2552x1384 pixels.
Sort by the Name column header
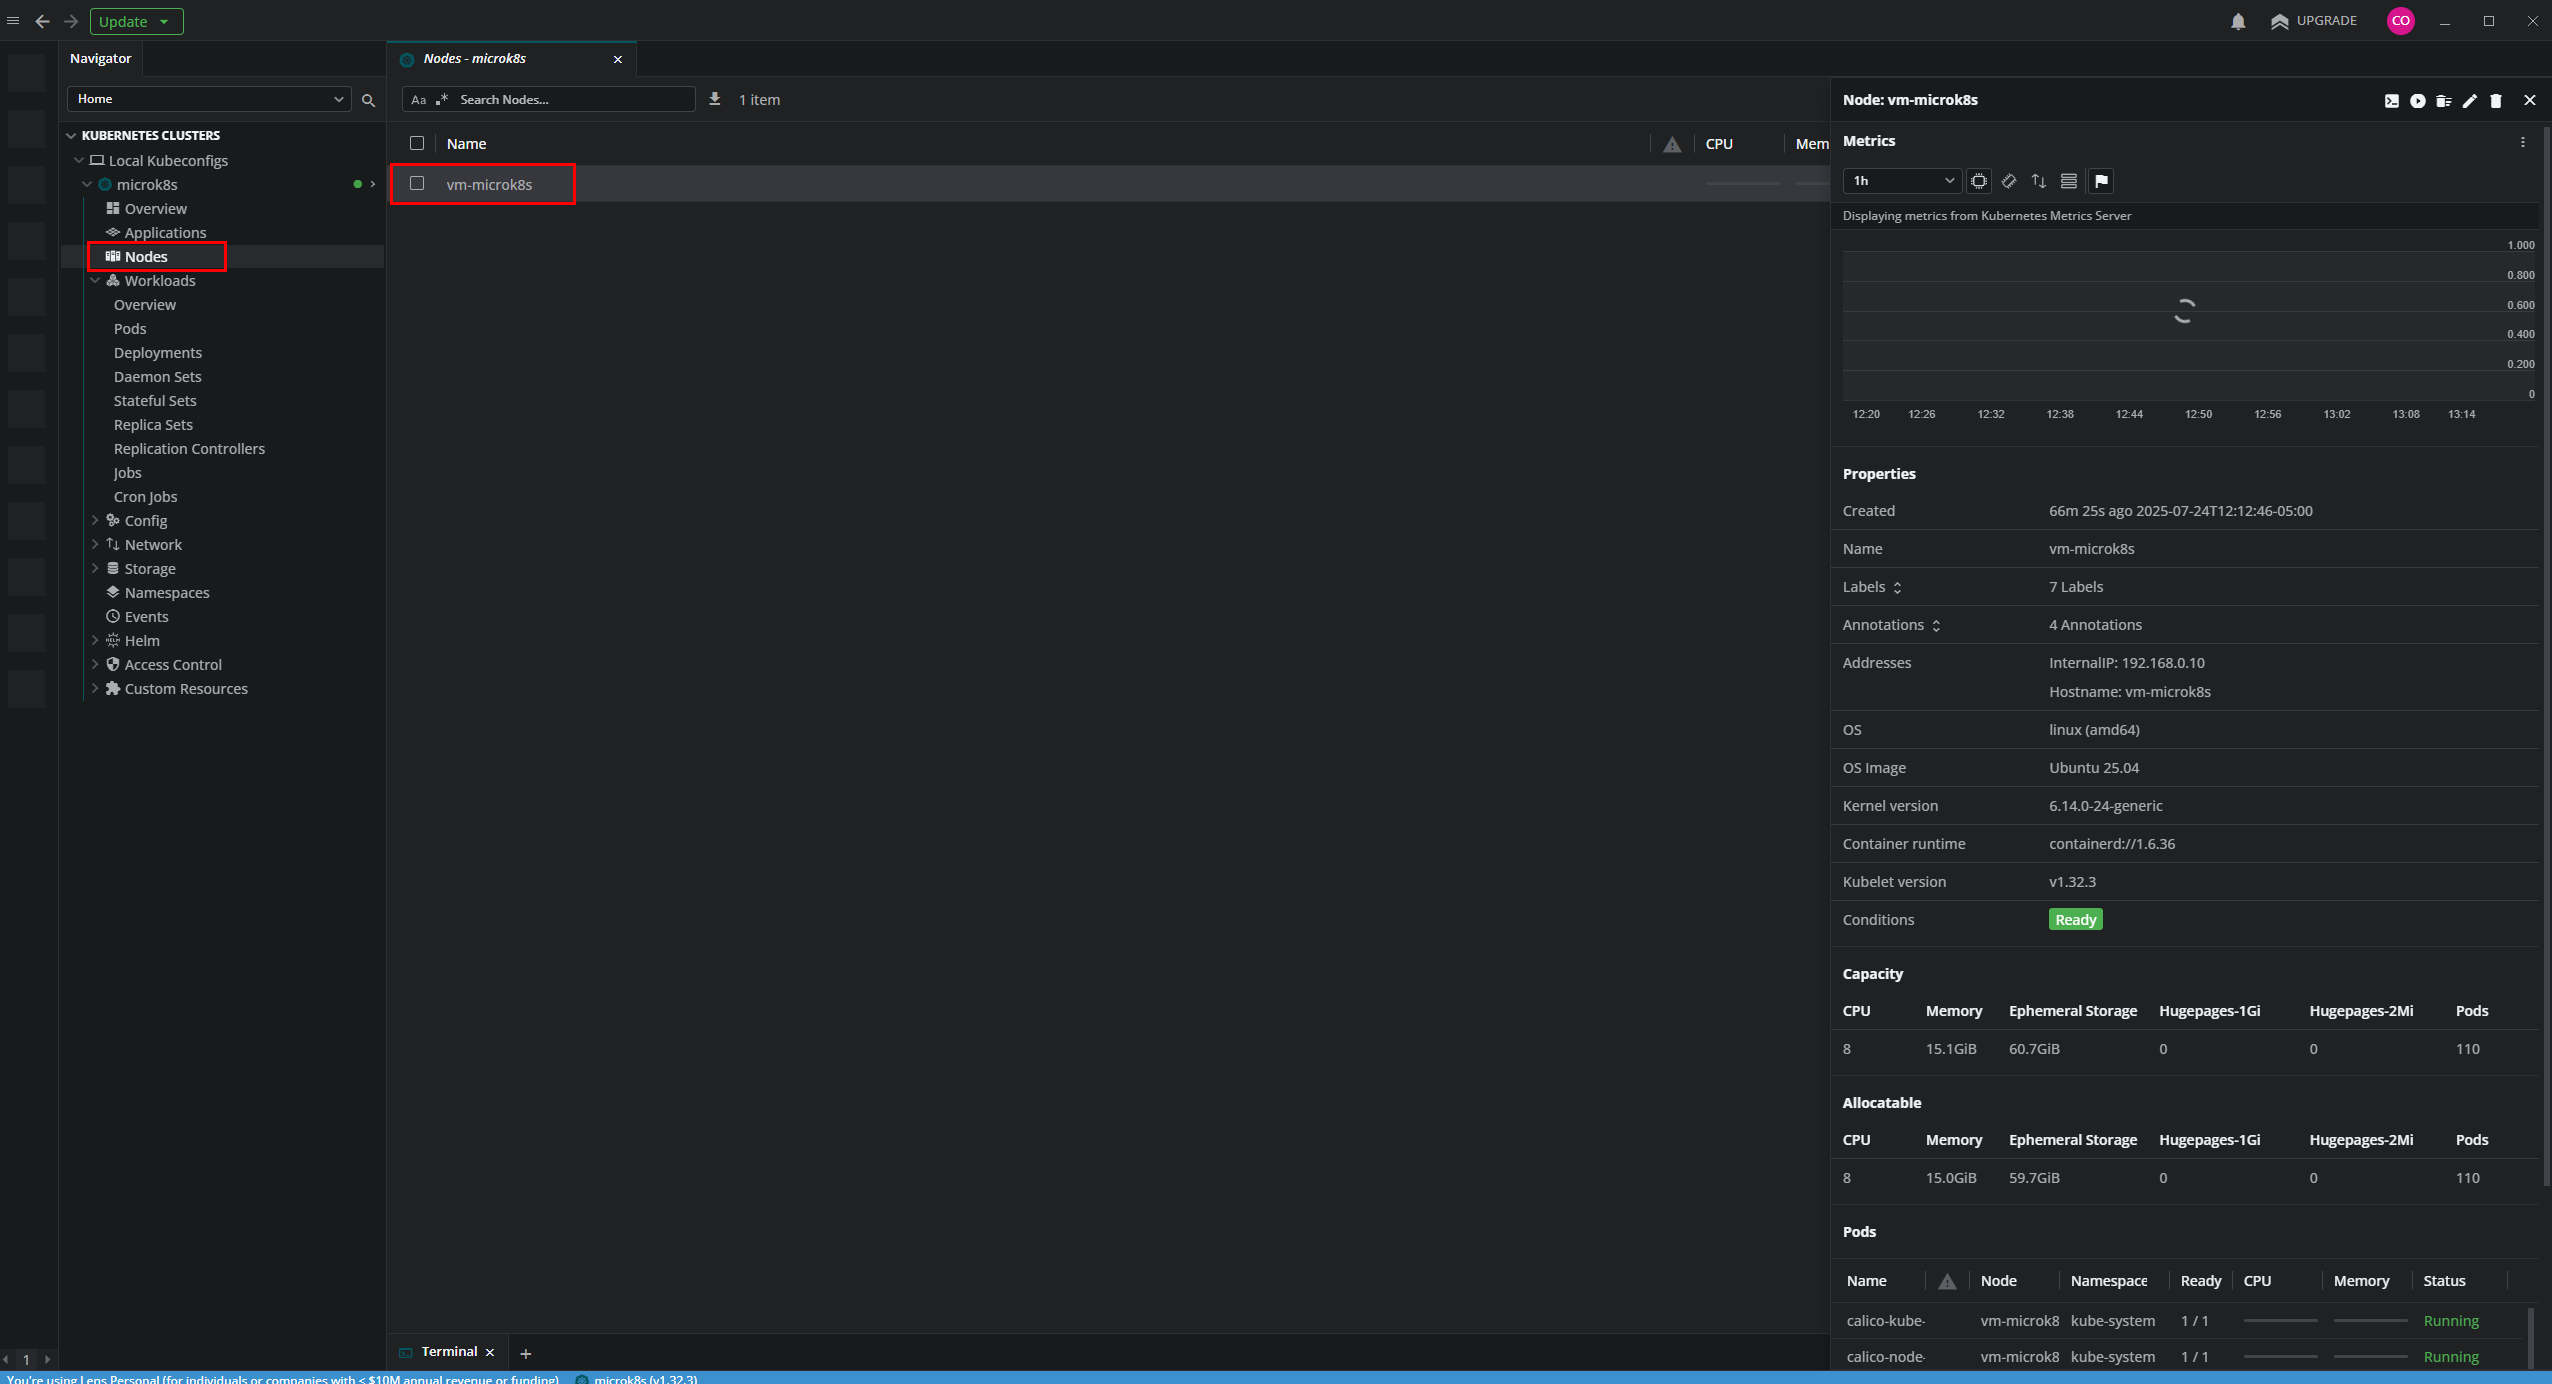pos(466,144)
